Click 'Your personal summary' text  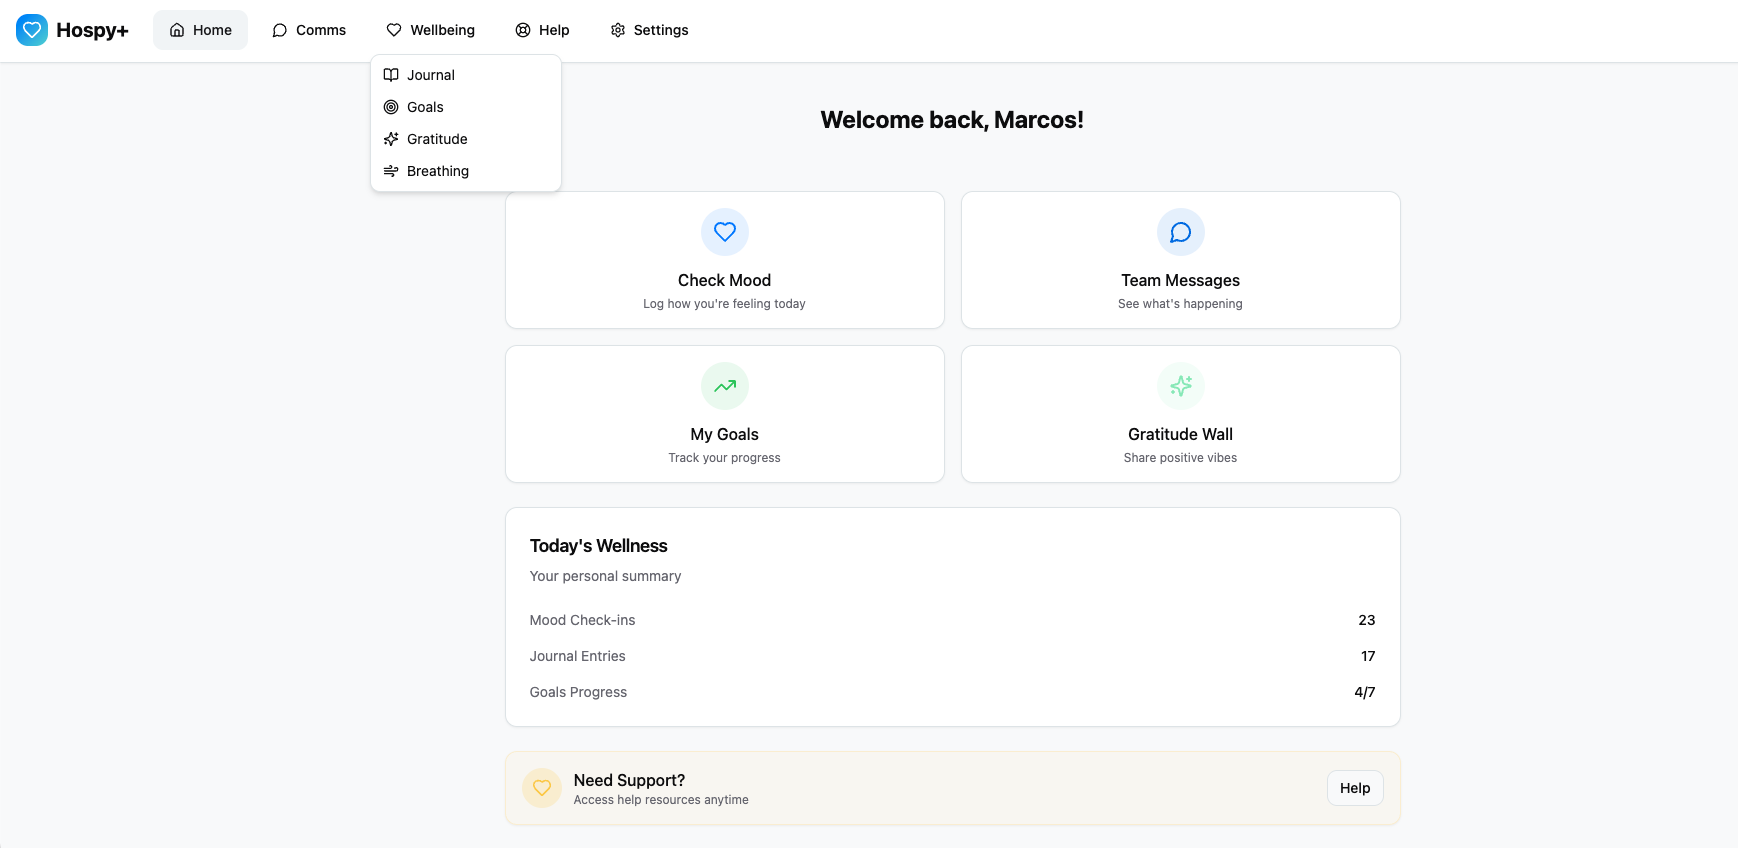point(606,576)
